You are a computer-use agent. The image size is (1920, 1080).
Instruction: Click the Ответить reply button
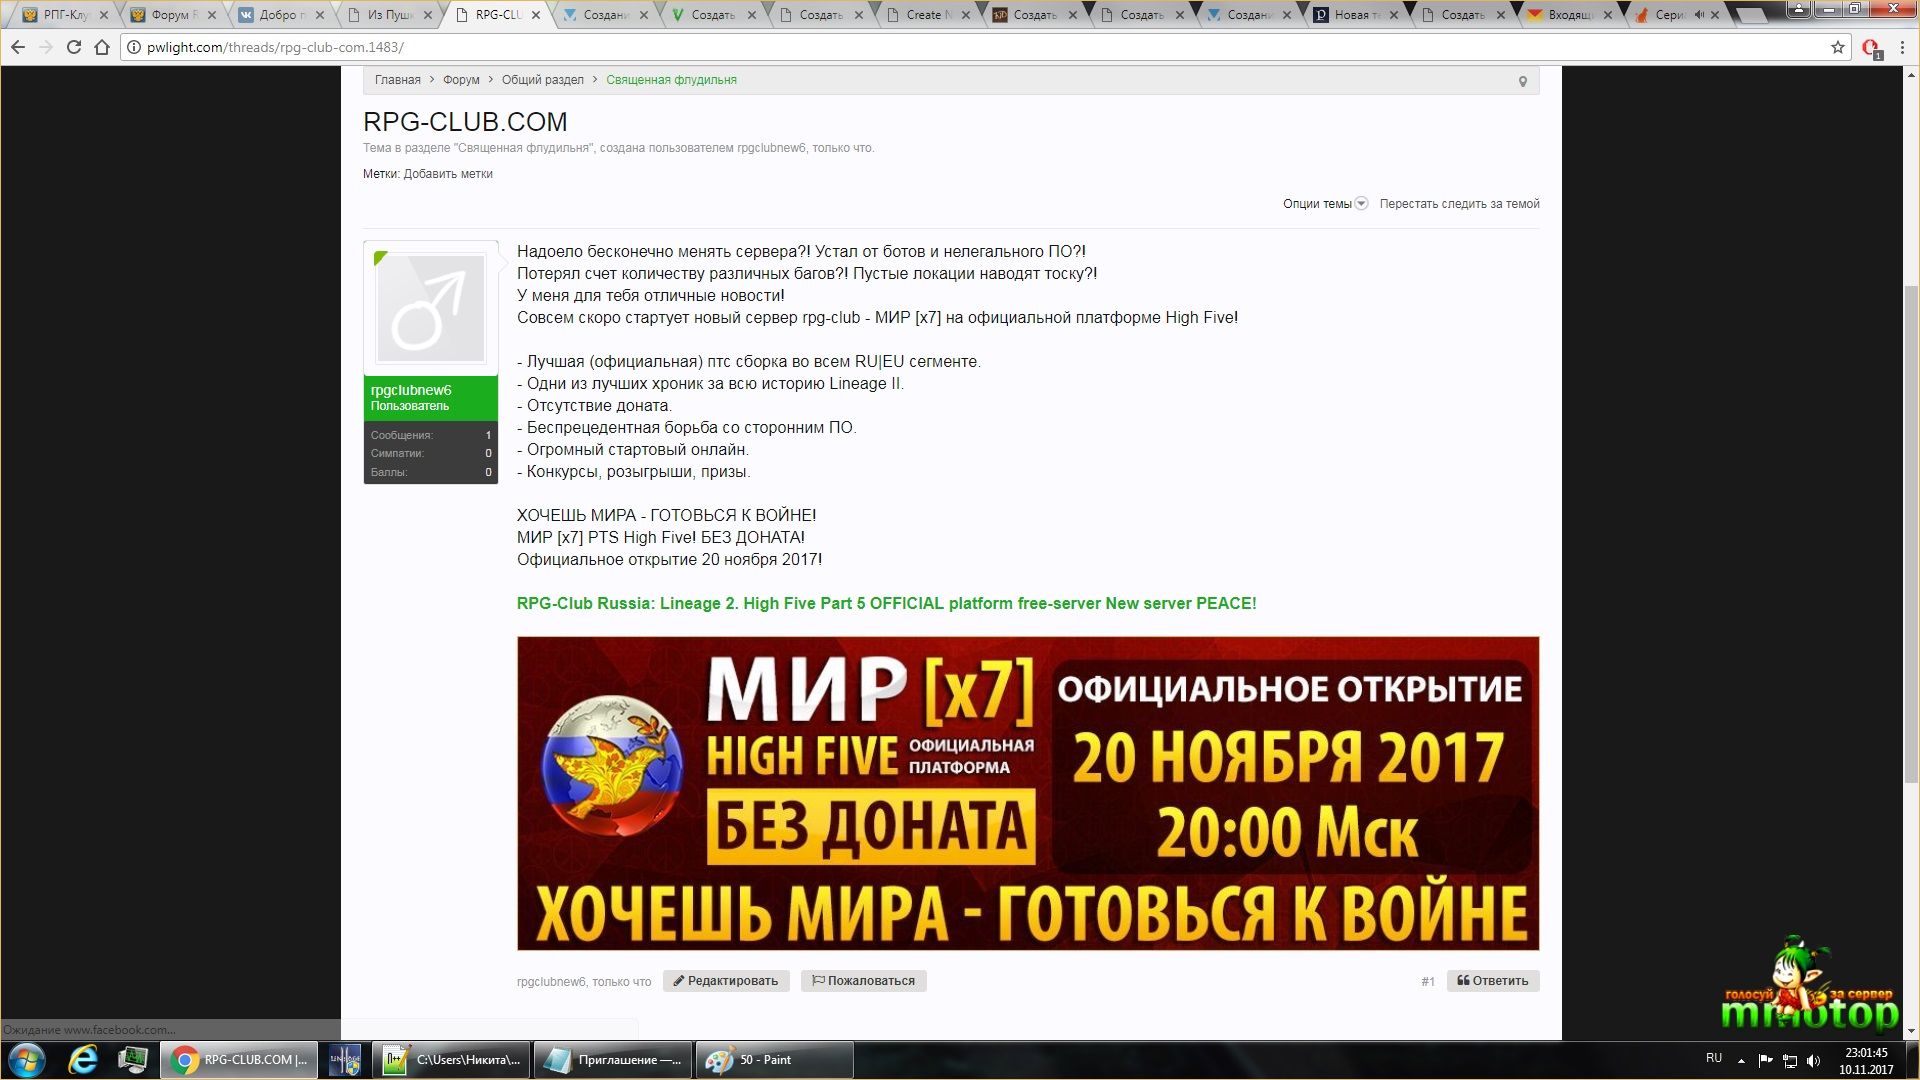(1492, 981)
